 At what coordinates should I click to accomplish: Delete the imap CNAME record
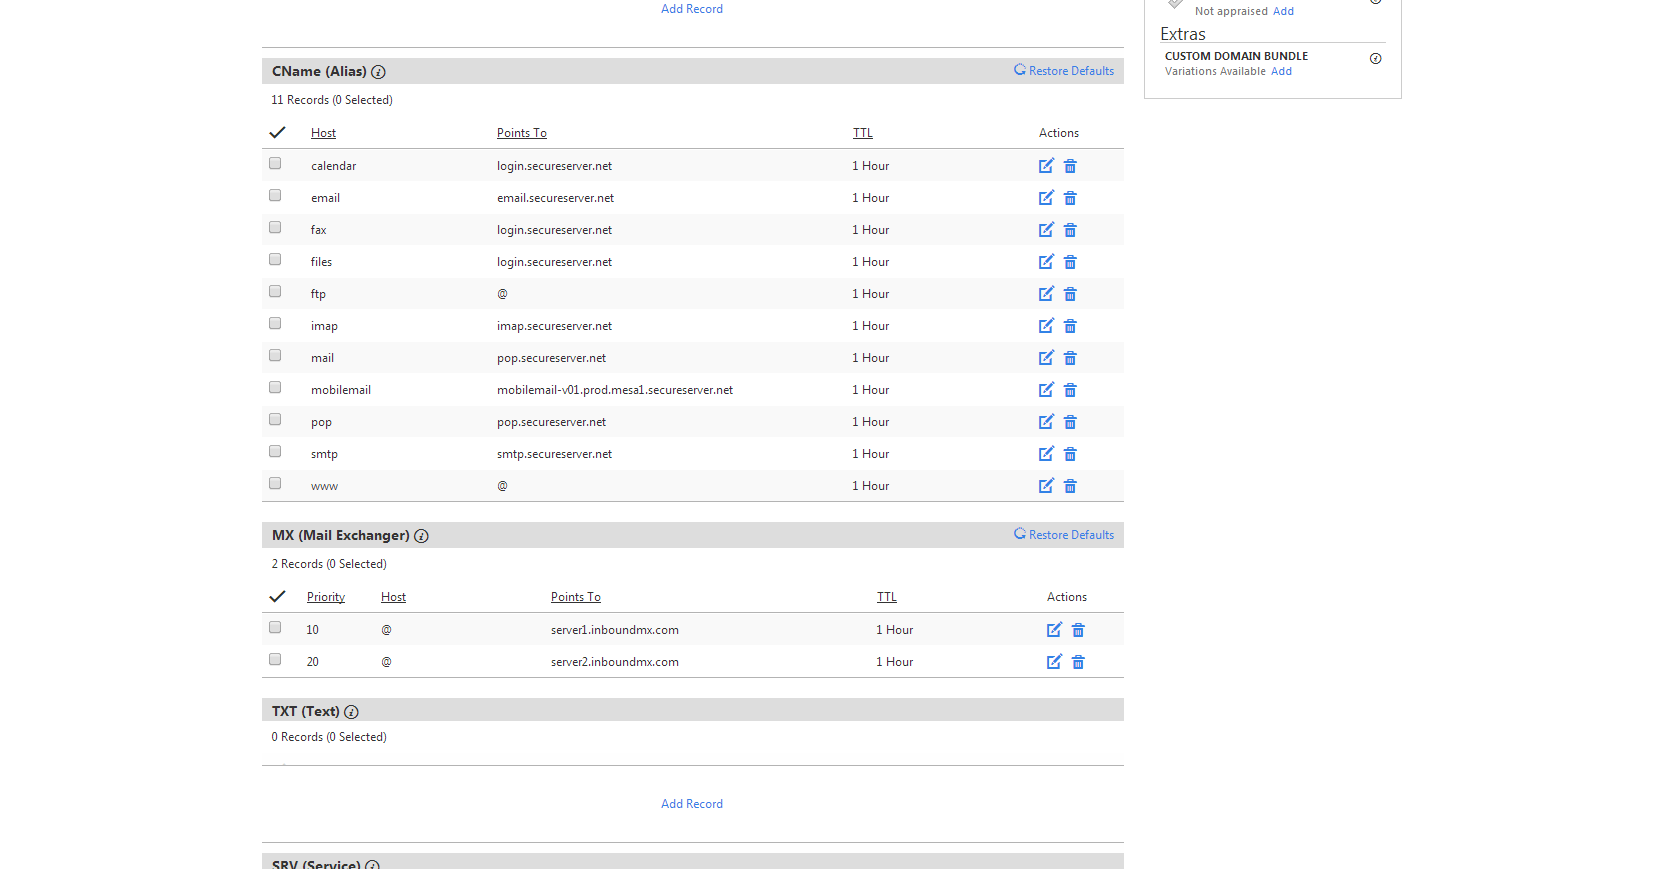1070,326
